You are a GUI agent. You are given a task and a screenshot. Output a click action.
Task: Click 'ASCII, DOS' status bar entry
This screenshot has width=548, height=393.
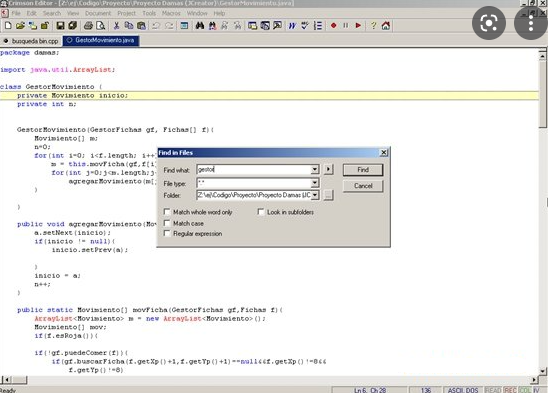coord(463,390)
